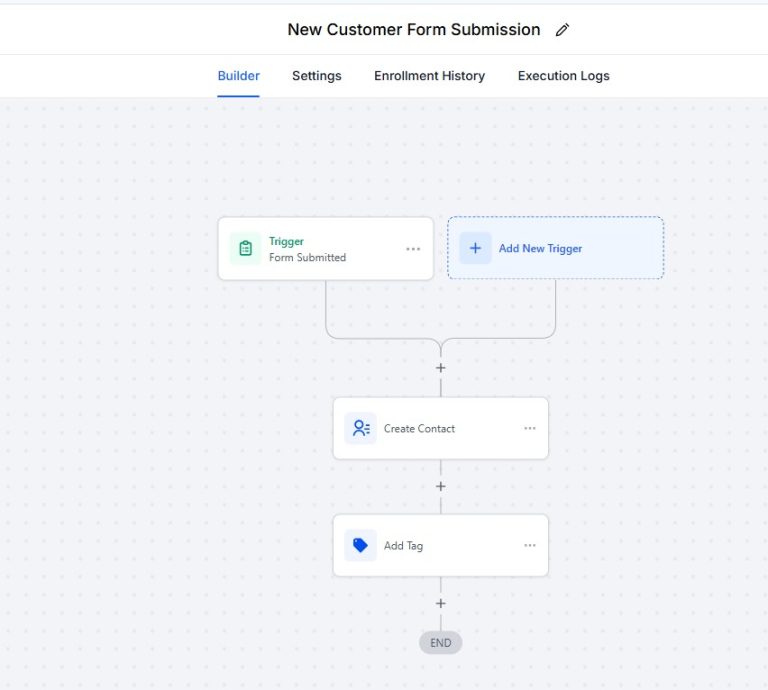This screenshot has width=768, height=690.
Task: Click the blue tag icon on Add Tag
Action: click(360, 546)
